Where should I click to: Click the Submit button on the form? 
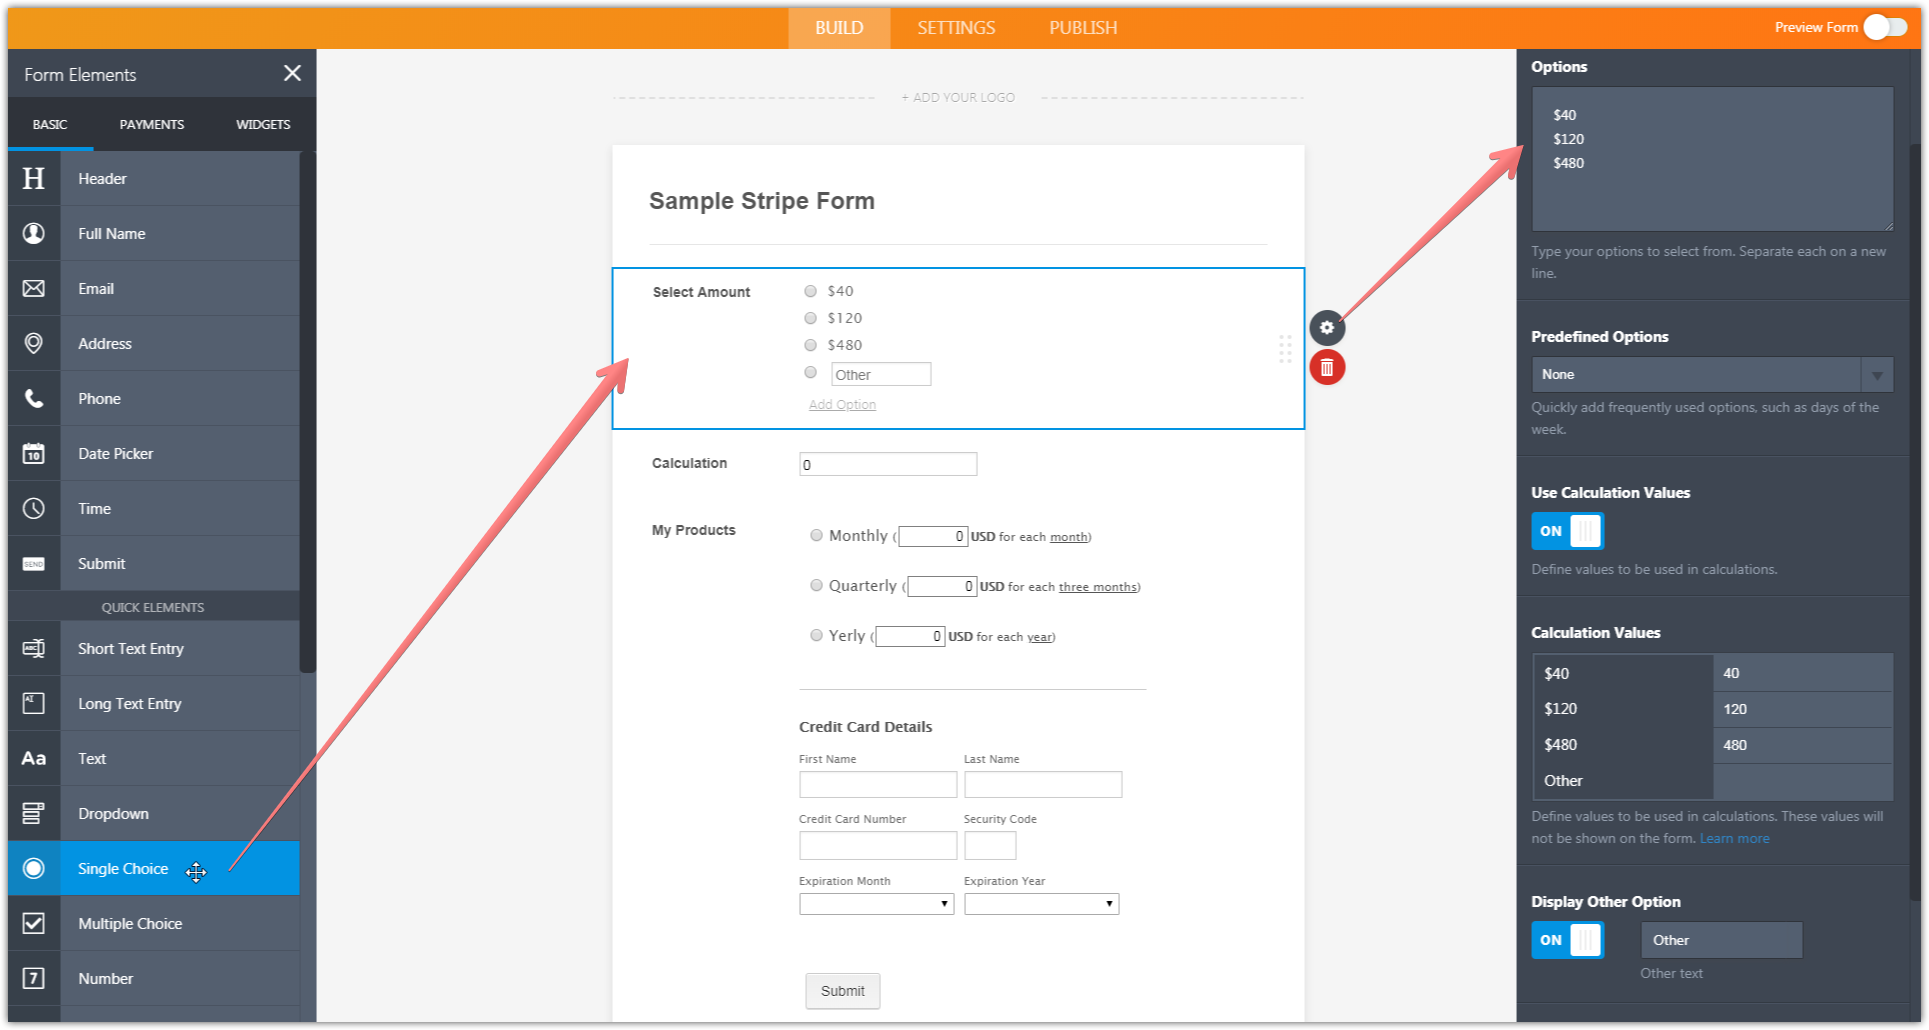point(842,991)
